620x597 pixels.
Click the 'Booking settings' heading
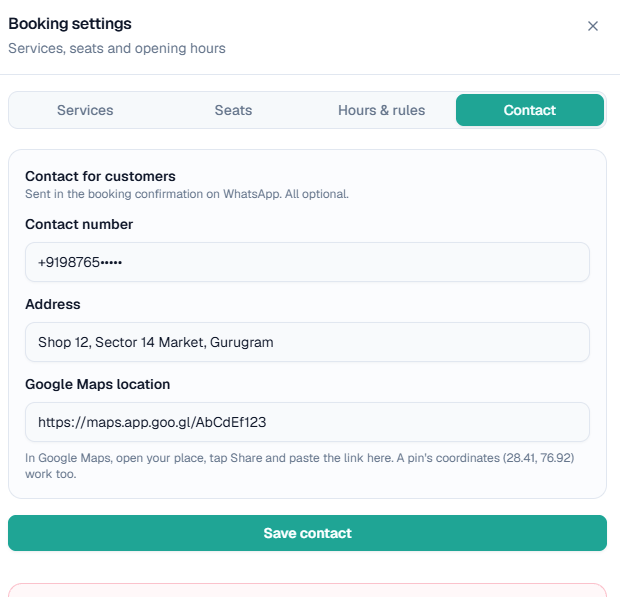70,24
